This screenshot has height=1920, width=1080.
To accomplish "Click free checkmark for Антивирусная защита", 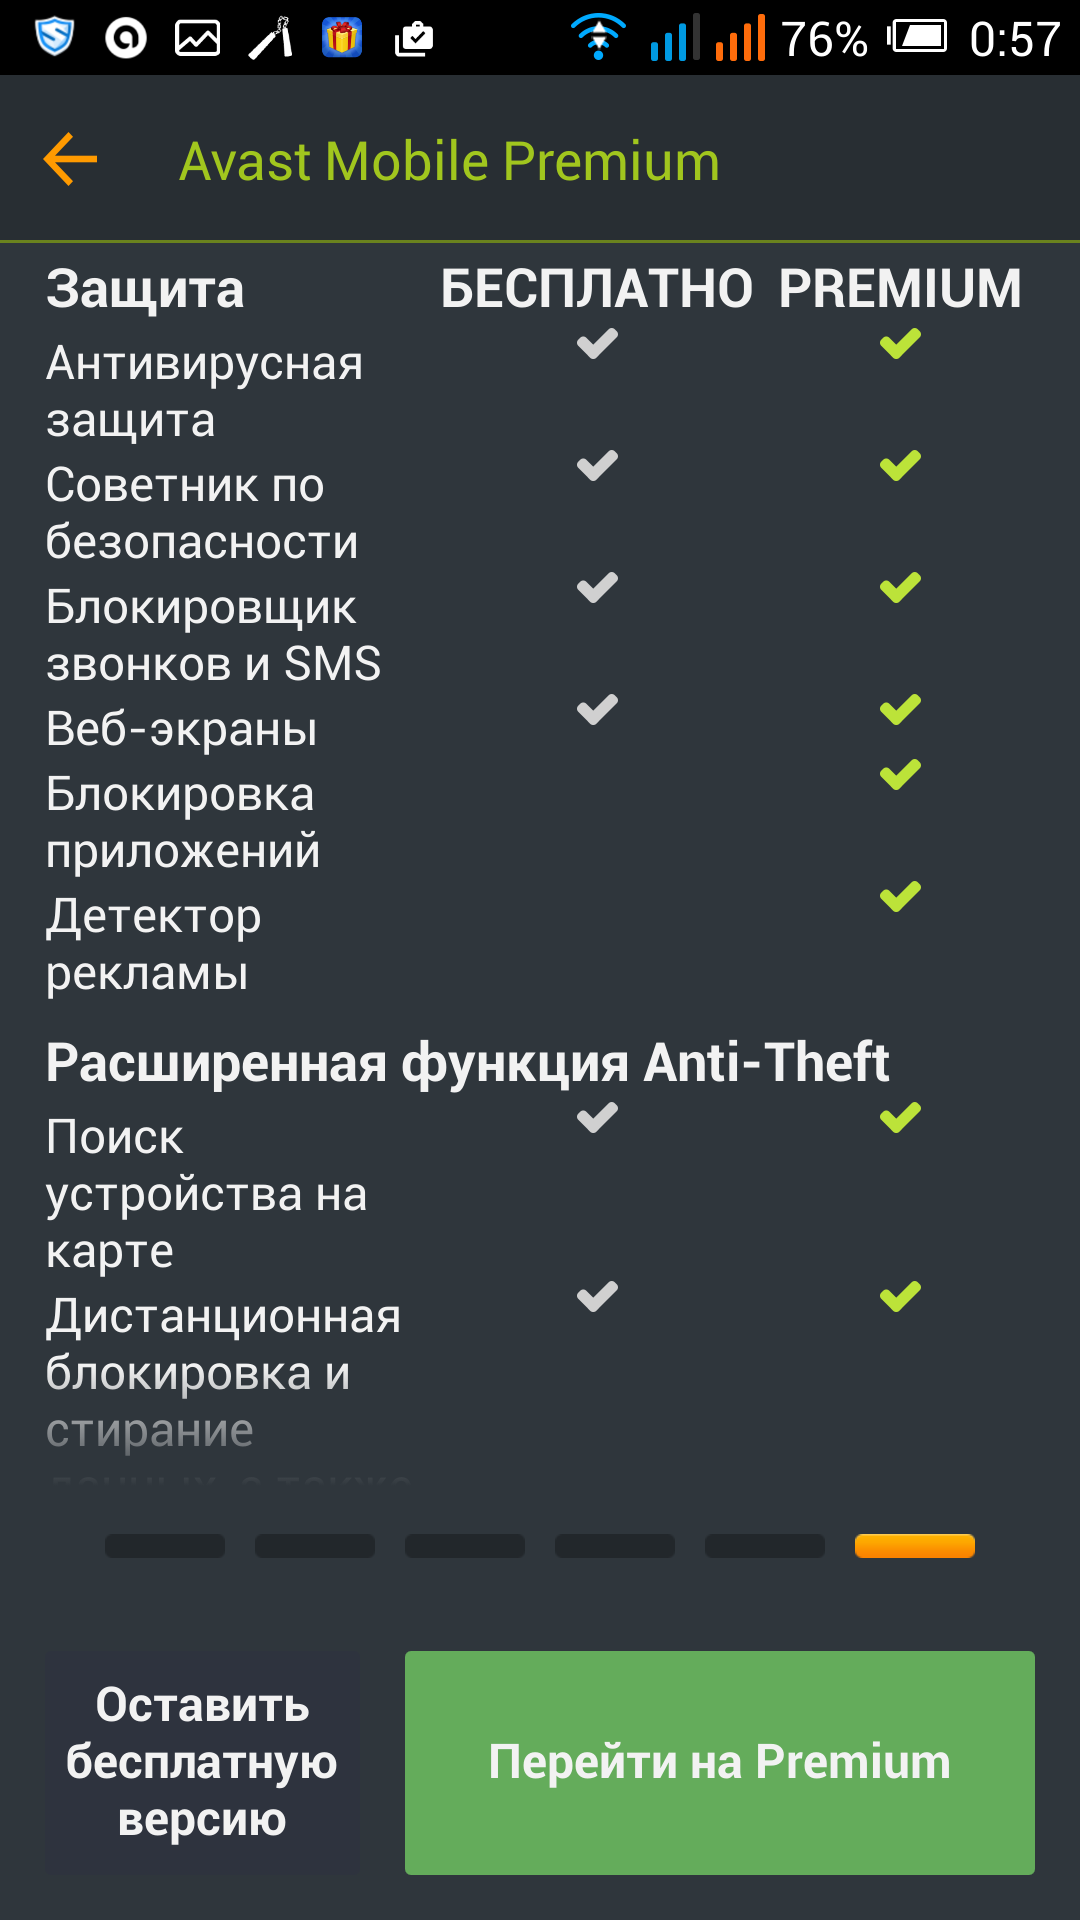I will point(597,344).
